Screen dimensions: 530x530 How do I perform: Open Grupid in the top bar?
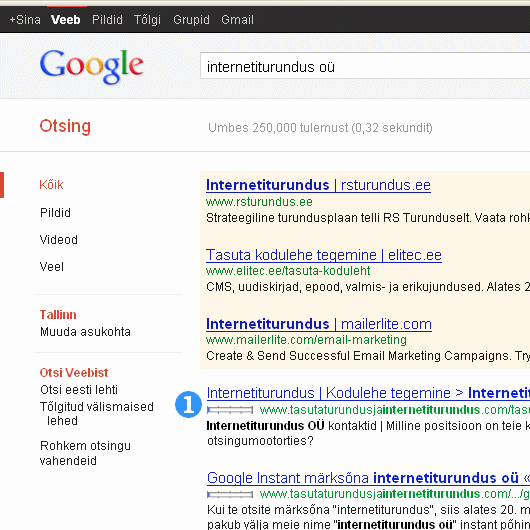pyautogui.click(x=191, y=20)
